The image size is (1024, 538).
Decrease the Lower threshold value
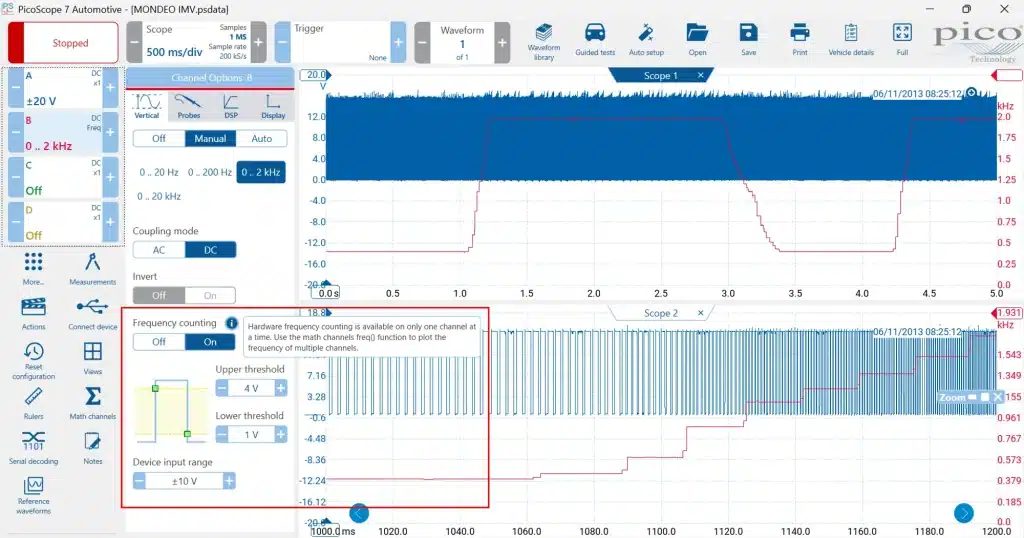pyautogui.click(x=222, y=435)
